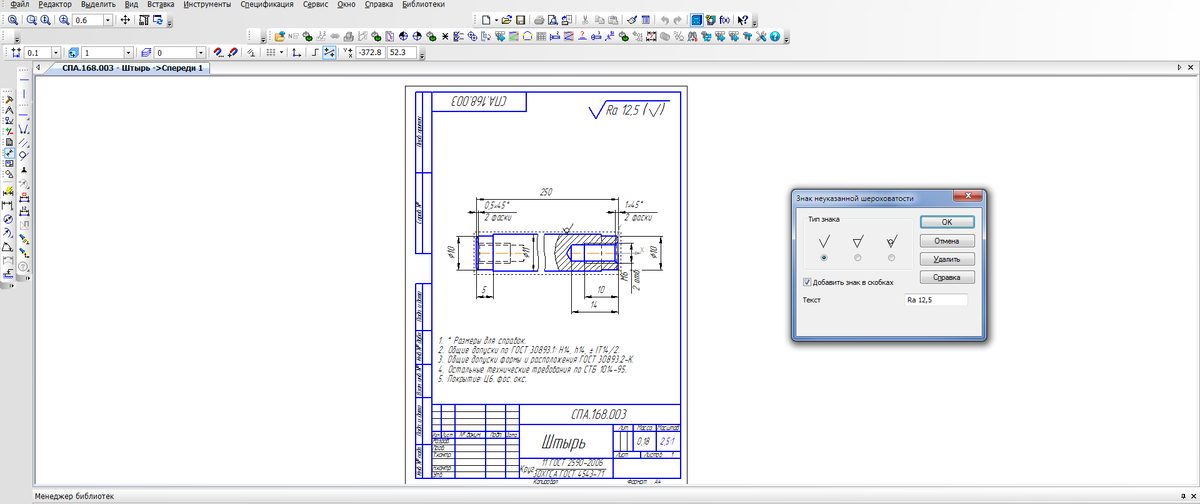The image size is (1200, 504).
Task: Click the Geometry hammer panel icon
Action: [x=8, y=98]
